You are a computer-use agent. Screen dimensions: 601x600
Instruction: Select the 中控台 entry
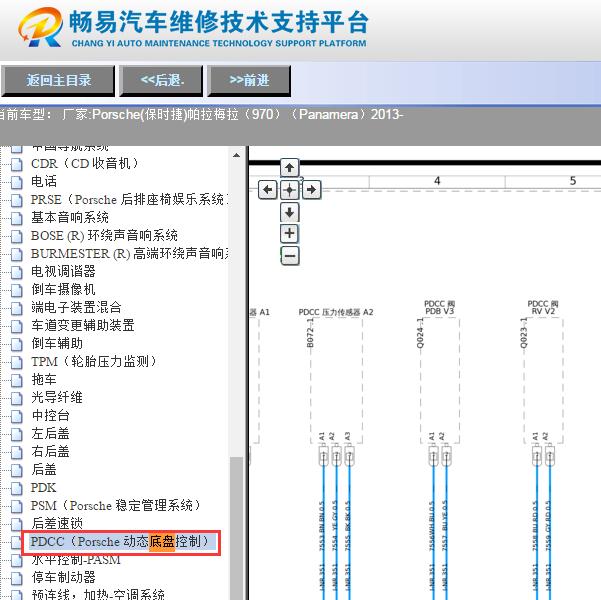(x=50, y=416)
